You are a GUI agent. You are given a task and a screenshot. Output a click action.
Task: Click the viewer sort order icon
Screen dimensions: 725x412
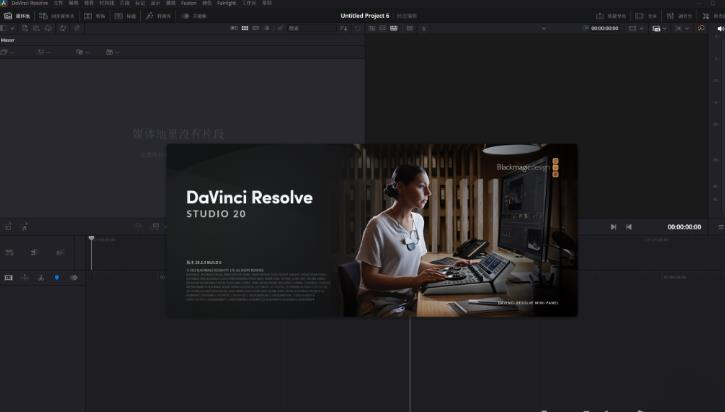pos(344,28)
